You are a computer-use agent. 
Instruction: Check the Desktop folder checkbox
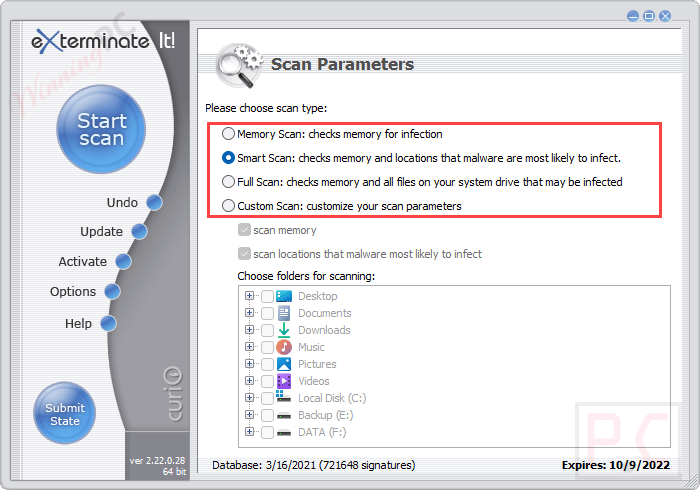[x=267, y=296]
